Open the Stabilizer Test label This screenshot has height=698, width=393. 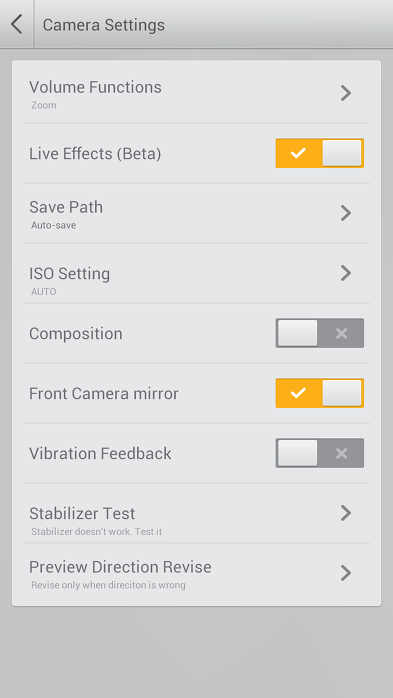(82, 513)
